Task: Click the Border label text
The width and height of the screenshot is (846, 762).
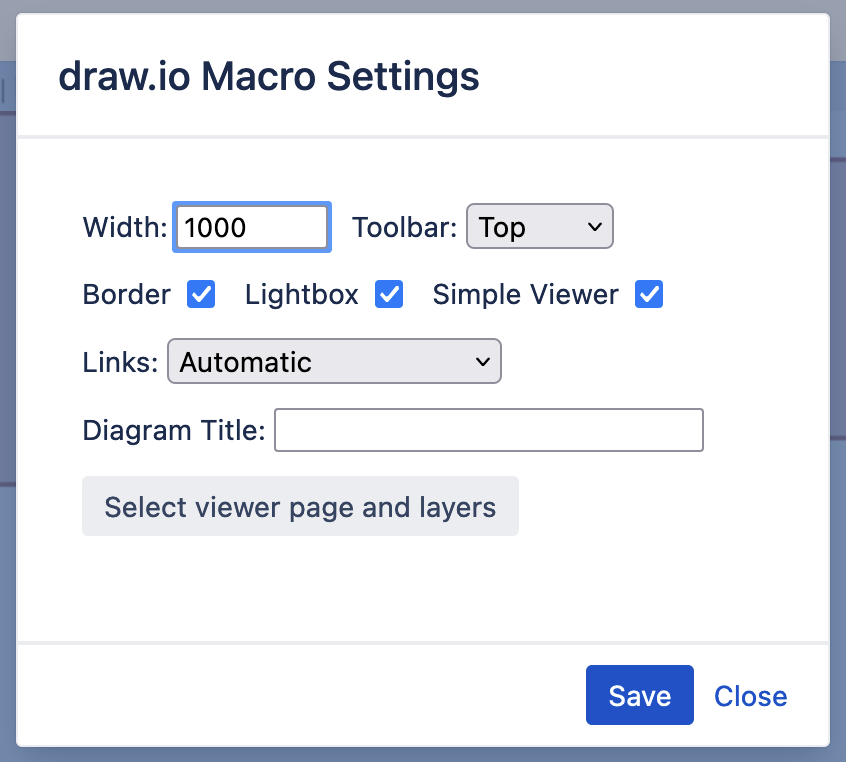Action: (x=126, y=294)
